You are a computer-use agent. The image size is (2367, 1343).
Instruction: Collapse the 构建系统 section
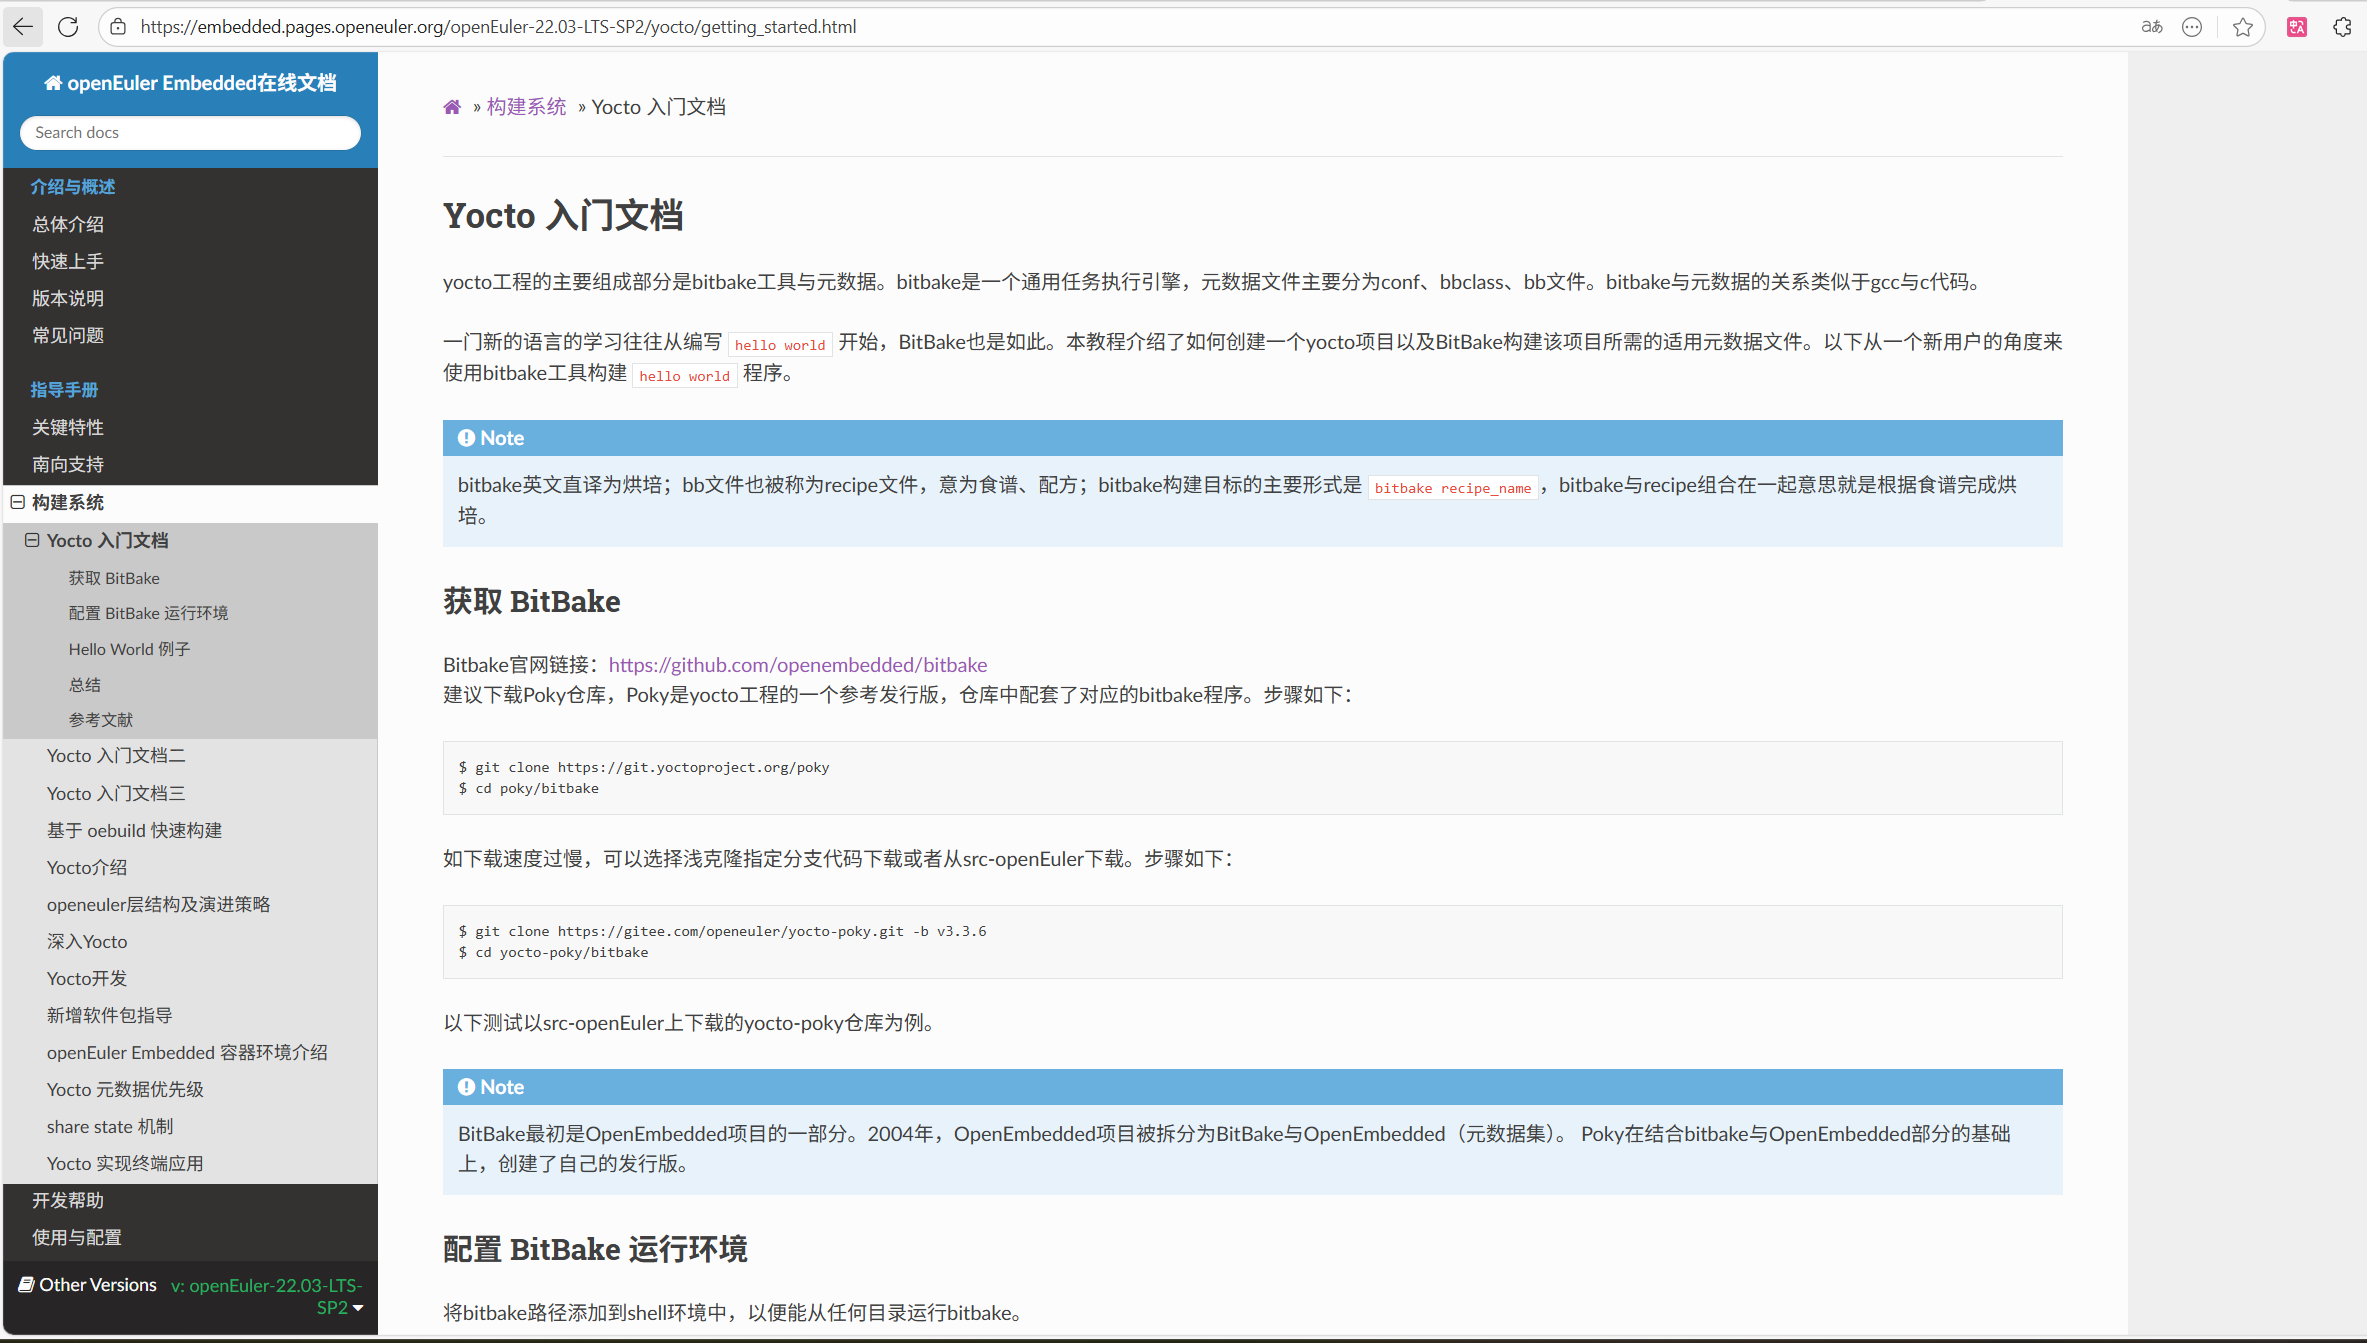[x=16, y=502]
